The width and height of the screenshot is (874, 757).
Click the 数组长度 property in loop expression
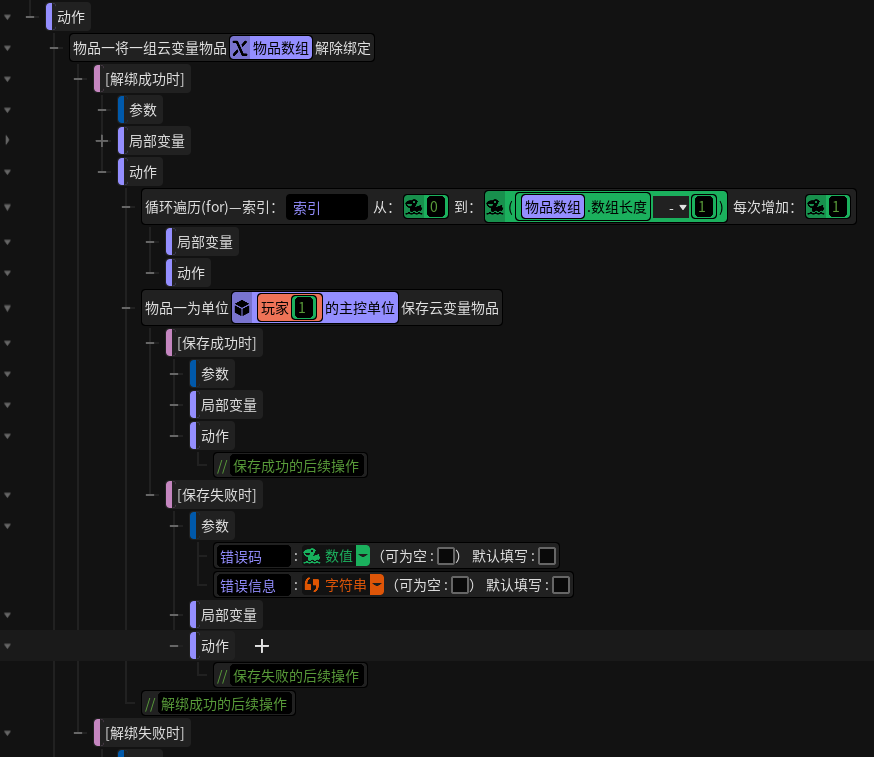pos(618,207)
